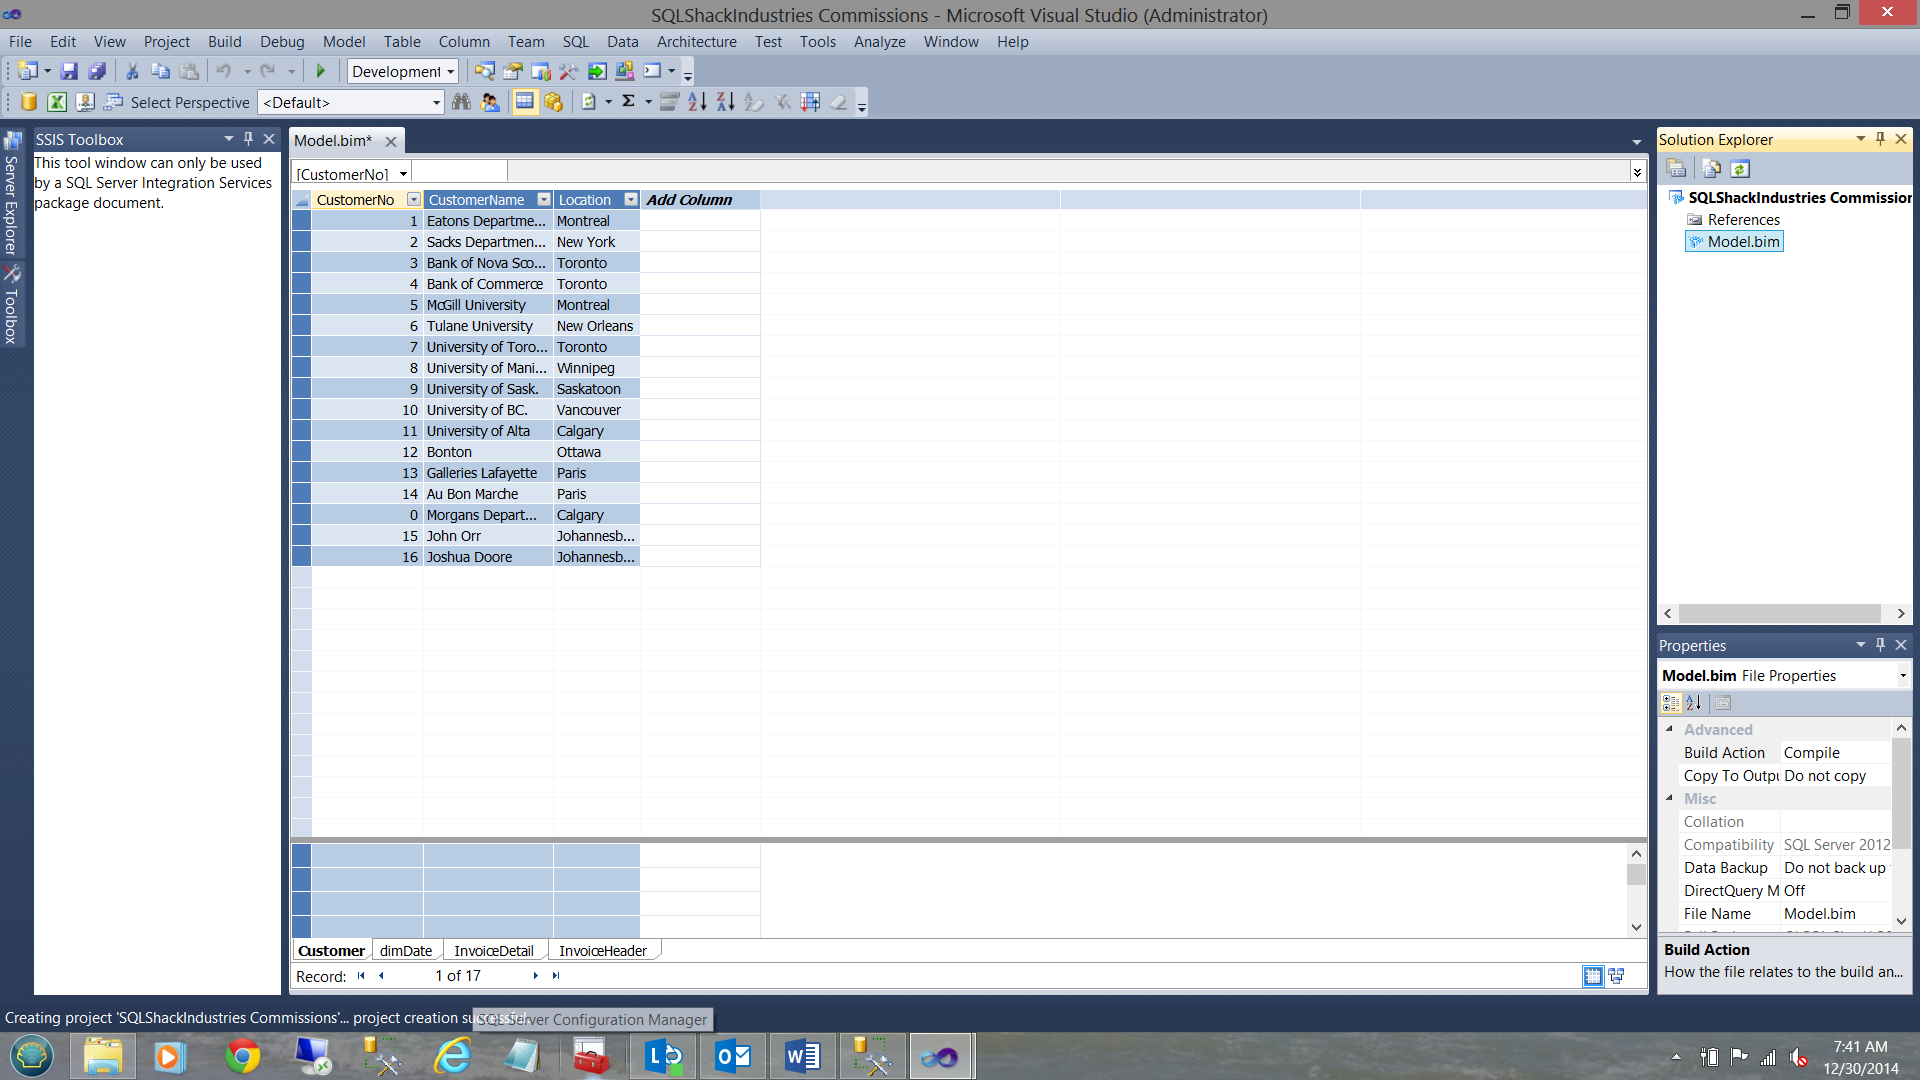Viewport: 1920px width, 1080px height.
Task: Click the Import From Data Source cylinder icon
Action: pos(29,102)
